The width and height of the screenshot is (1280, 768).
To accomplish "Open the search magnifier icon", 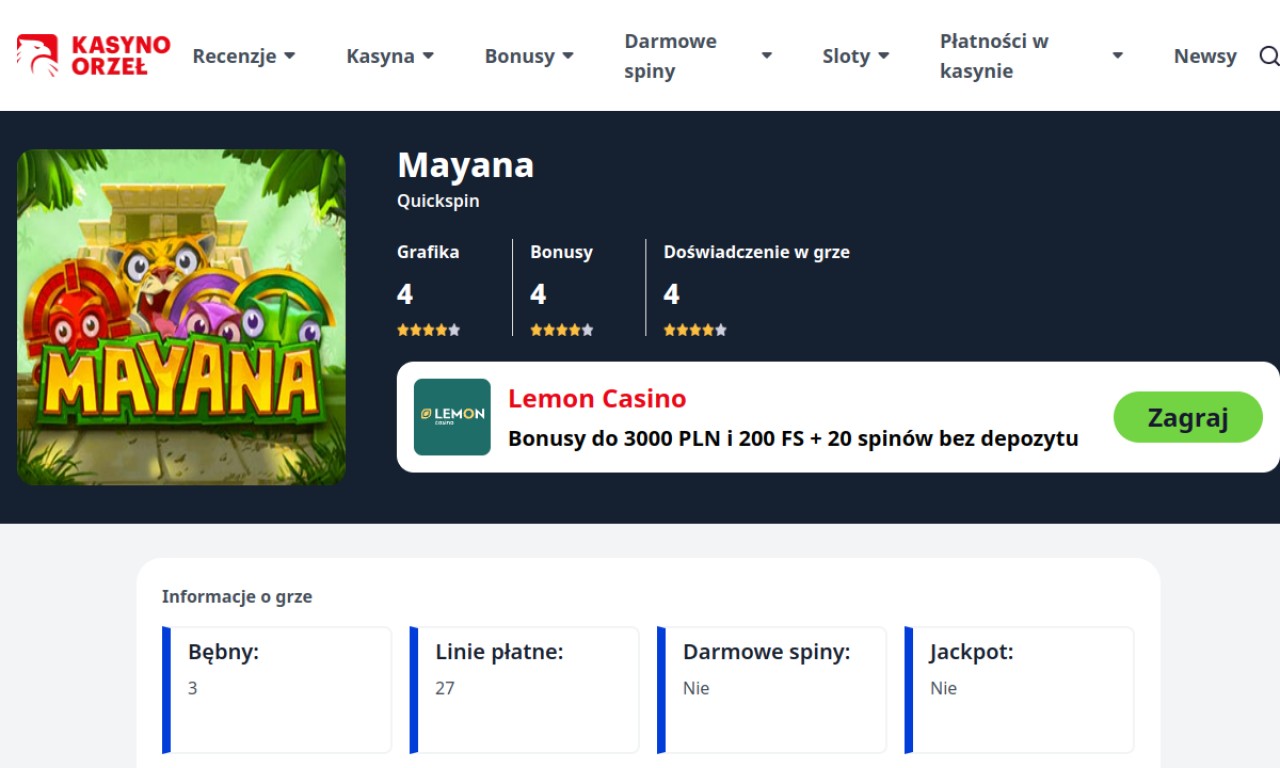I will pyautogui.click(x=1268, y=56).
